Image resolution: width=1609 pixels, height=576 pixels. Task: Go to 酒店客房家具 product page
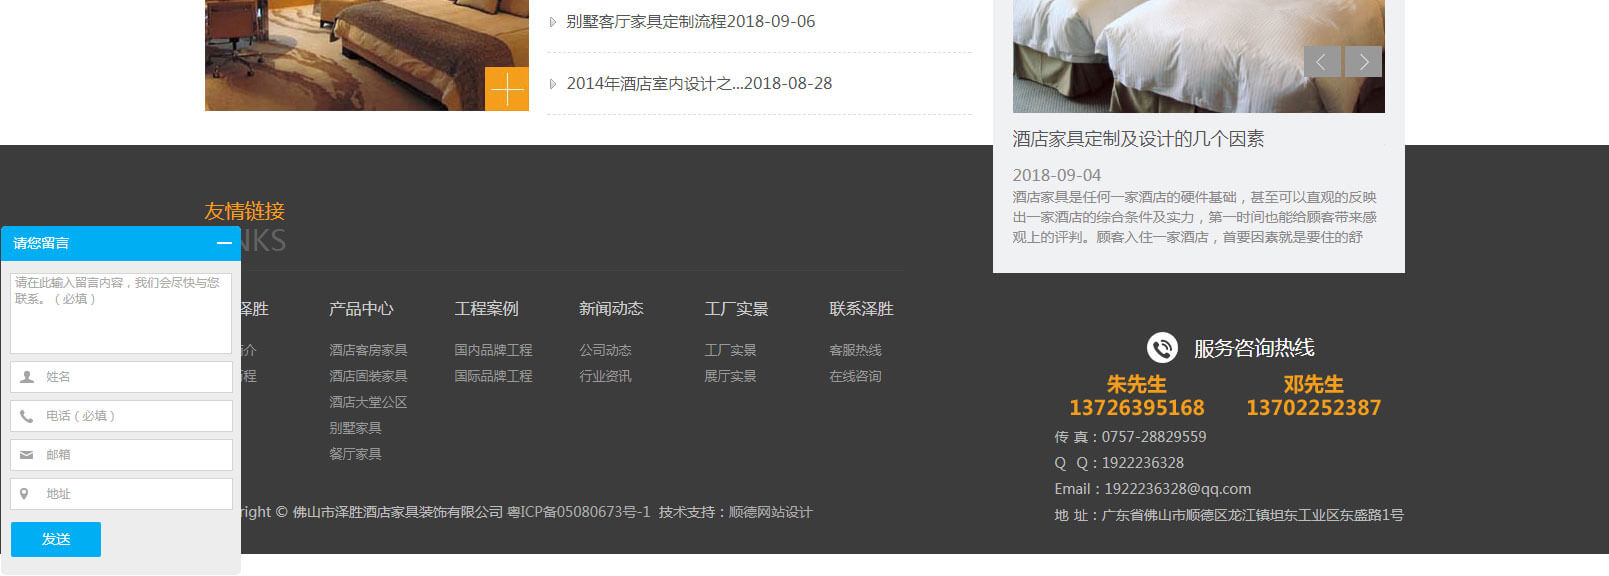[368, 350]
